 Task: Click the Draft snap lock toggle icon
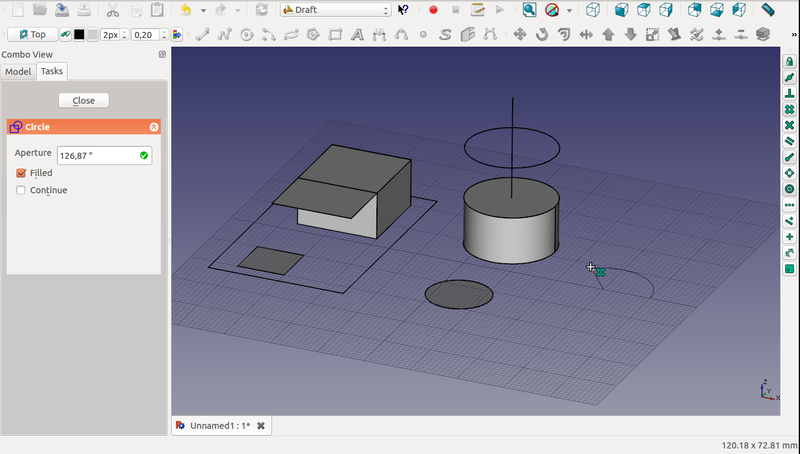pos(789,61)
